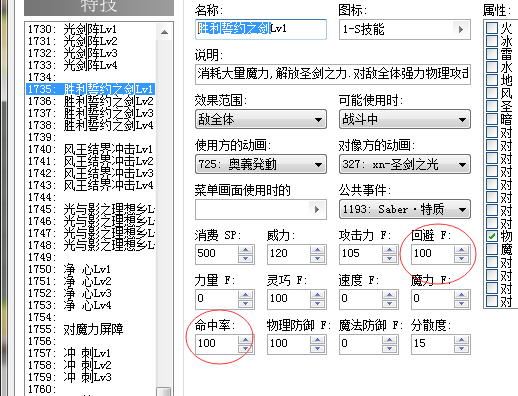Increase the 灵巧 F value with up arrow
The height and width of the screenshot is (396, 518).
point(318,295)
